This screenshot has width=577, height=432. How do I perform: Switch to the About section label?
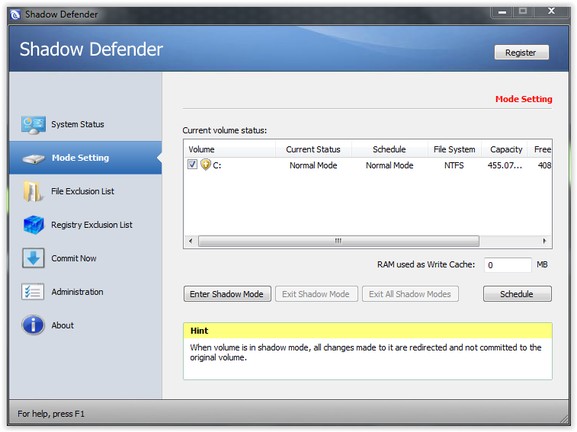(63, 325)
